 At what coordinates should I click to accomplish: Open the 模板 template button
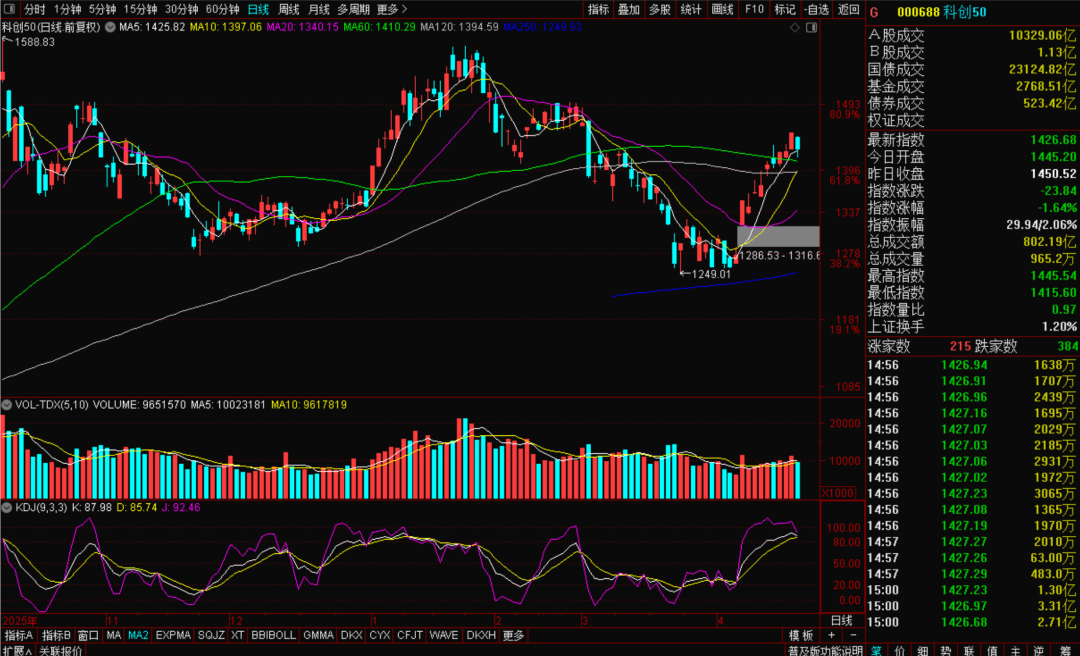click(x=801, y=635)
